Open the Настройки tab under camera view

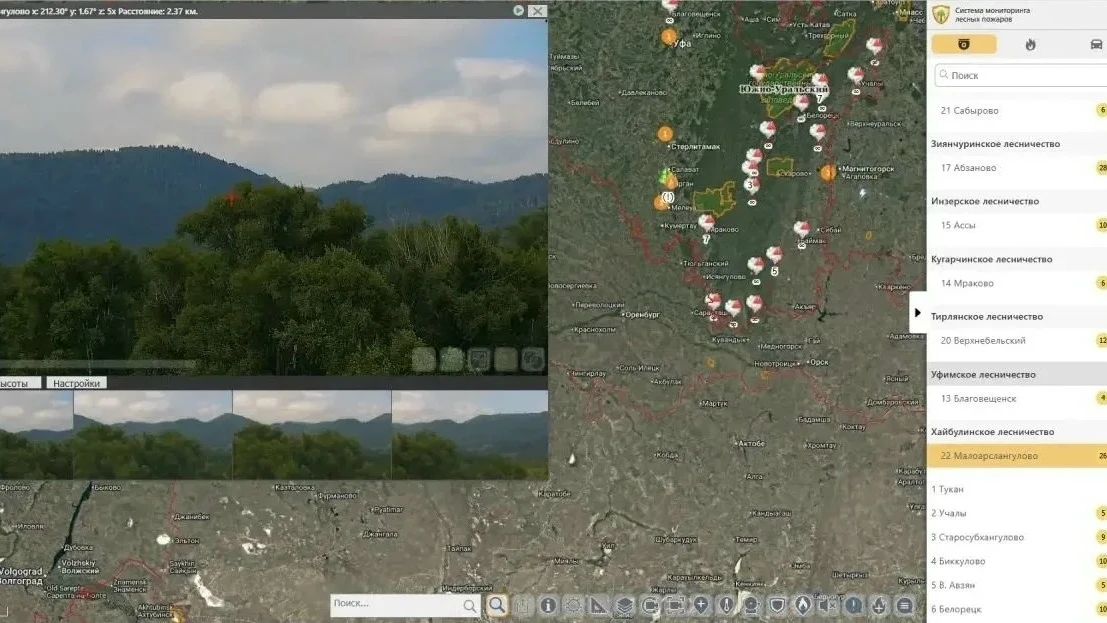point(76,383)
